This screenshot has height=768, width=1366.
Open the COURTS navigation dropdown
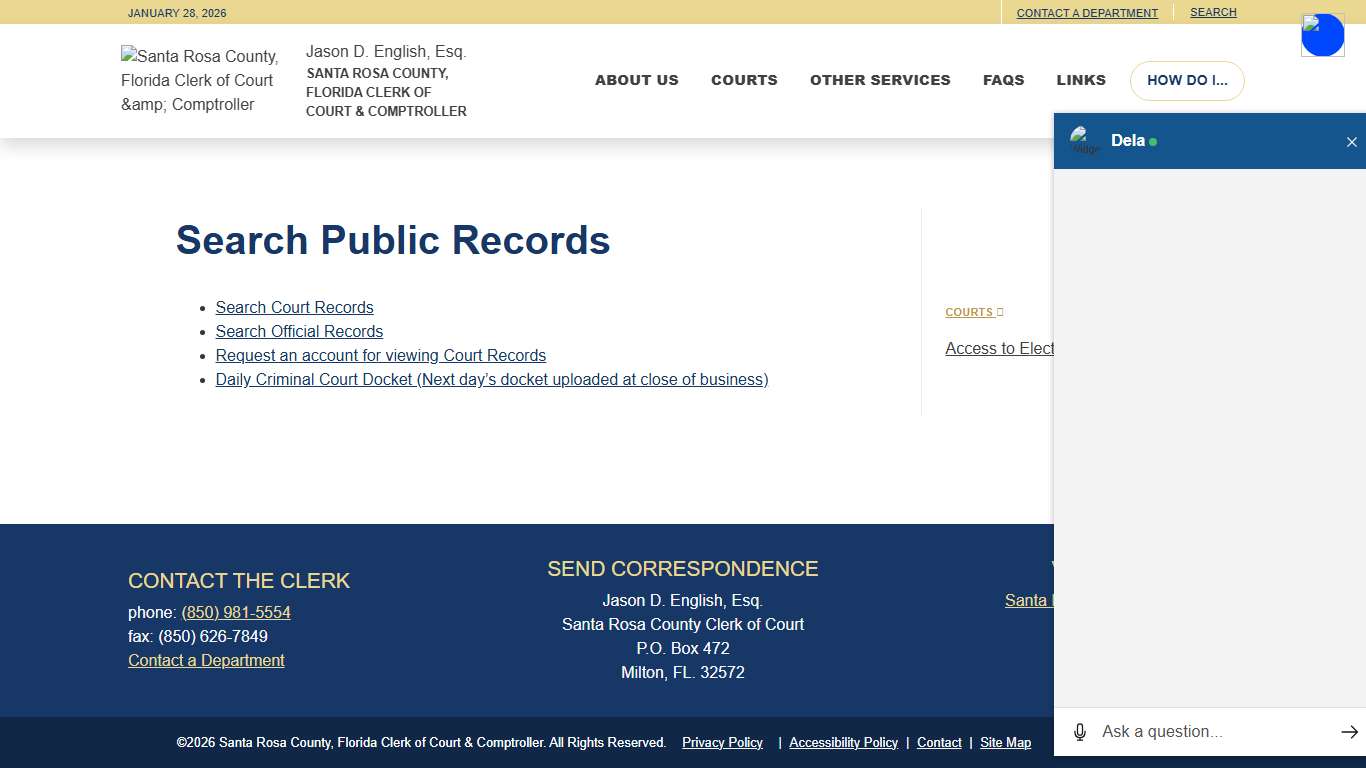pos(744,80)
